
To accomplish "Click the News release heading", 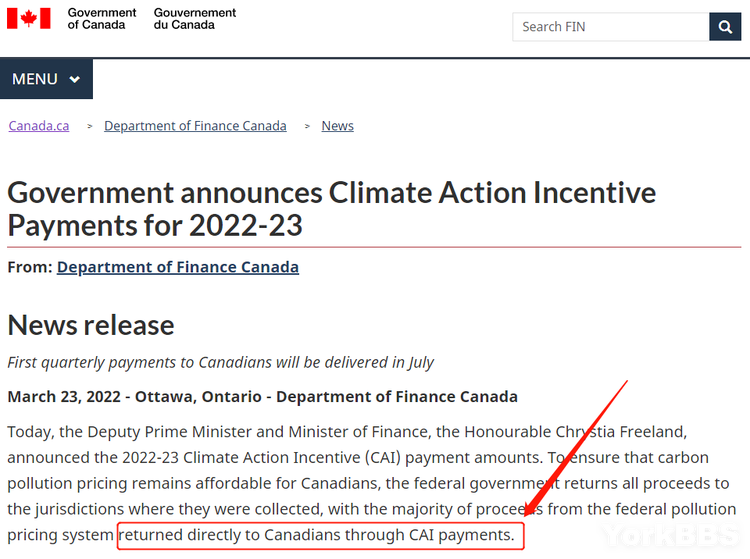I will (x=91, y=325).
